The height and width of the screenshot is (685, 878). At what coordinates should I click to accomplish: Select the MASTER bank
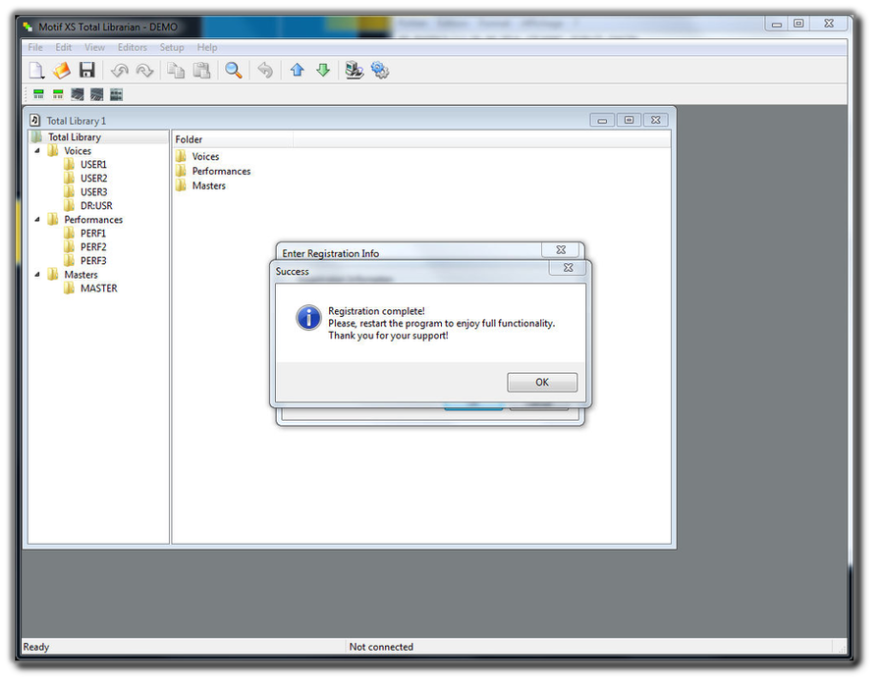(99, 288)
